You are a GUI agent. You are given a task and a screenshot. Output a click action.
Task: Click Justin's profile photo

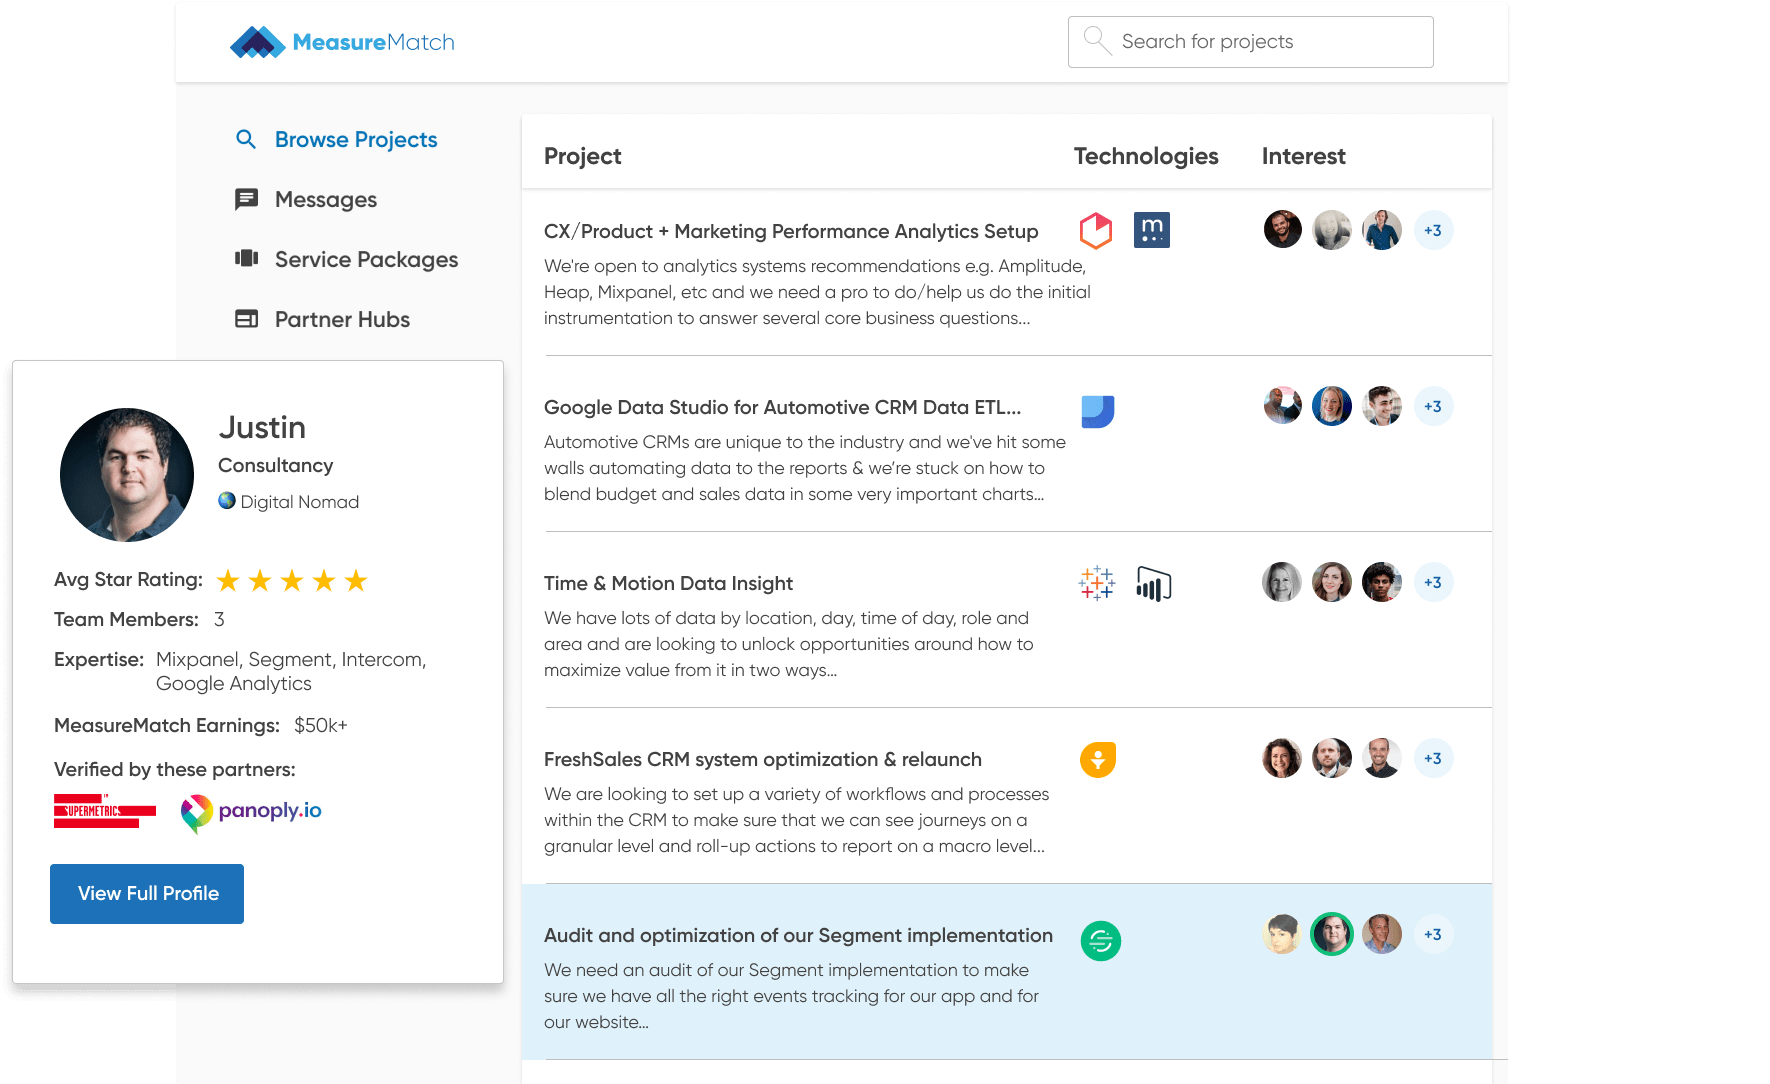(127, 475)
